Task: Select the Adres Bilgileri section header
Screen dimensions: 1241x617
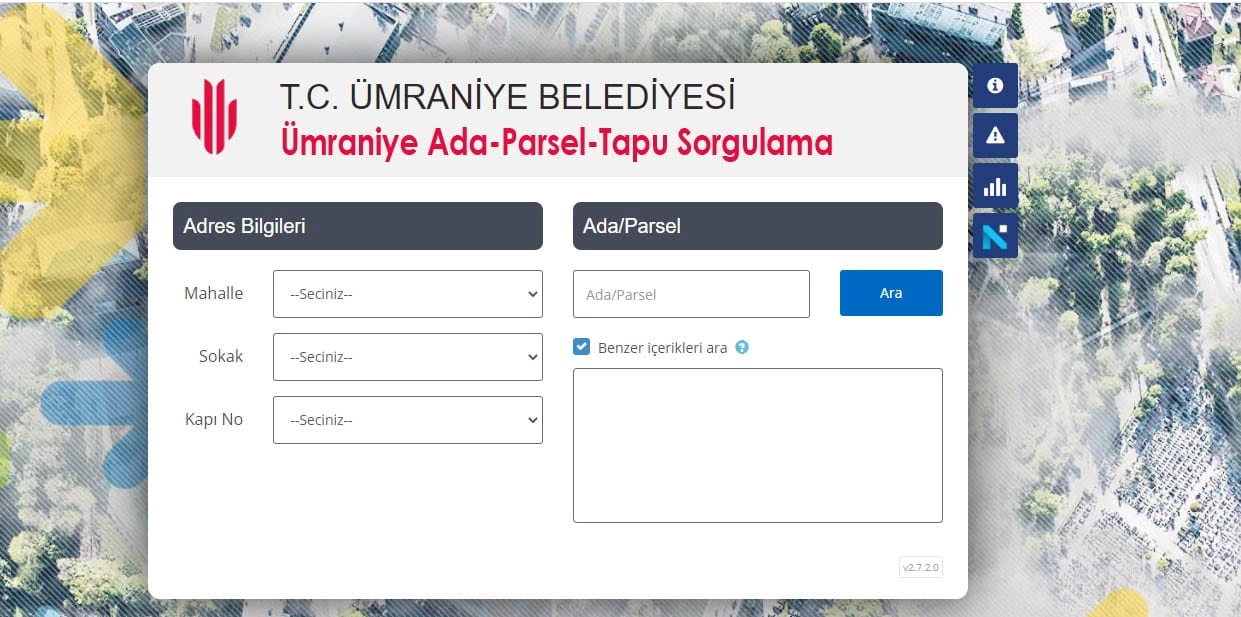Action: [357, 226]
